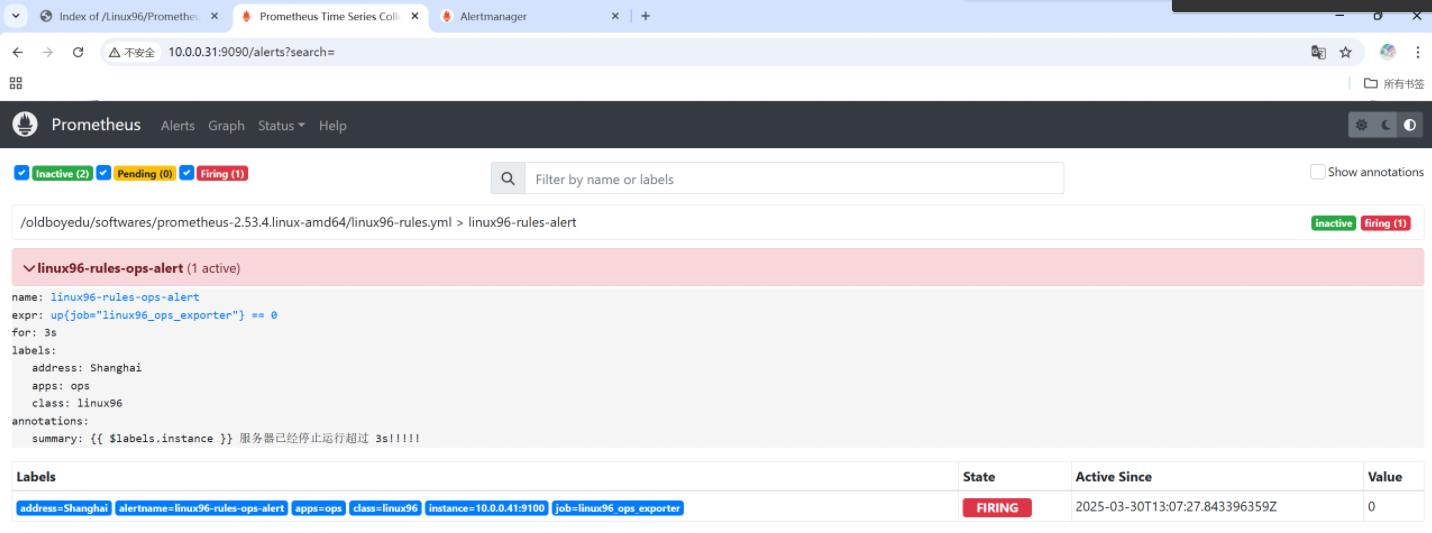Reload the page with refresh icon
The height and width of the screenshot is (533, 1432).
tap(78, 52)
